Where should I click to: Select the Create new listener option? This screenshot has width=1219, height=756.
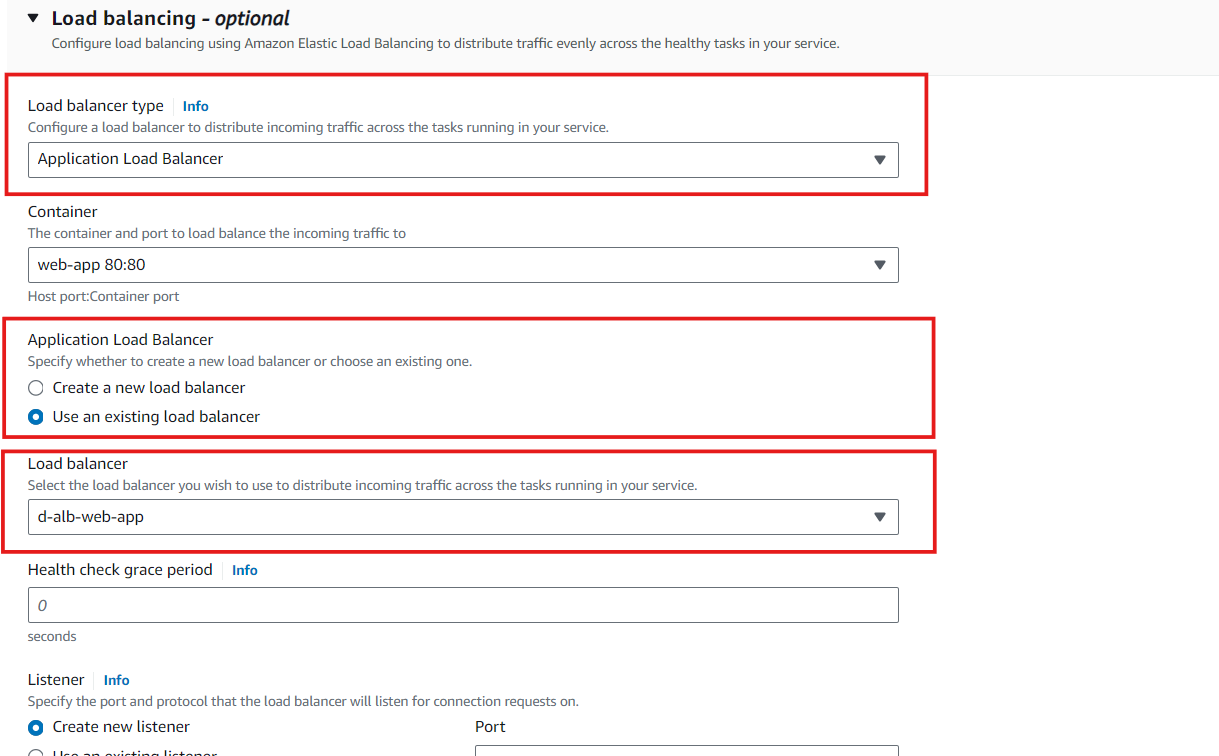tap(35, 727)
